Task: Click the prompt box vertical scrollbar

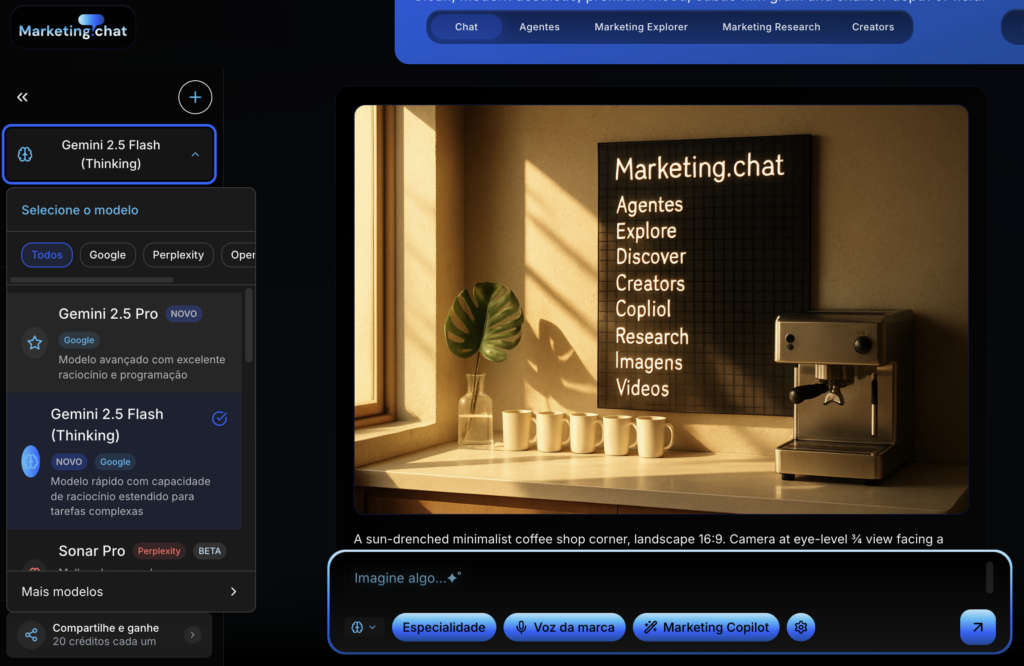Action: pyautogui.click(x=989, y=577)
